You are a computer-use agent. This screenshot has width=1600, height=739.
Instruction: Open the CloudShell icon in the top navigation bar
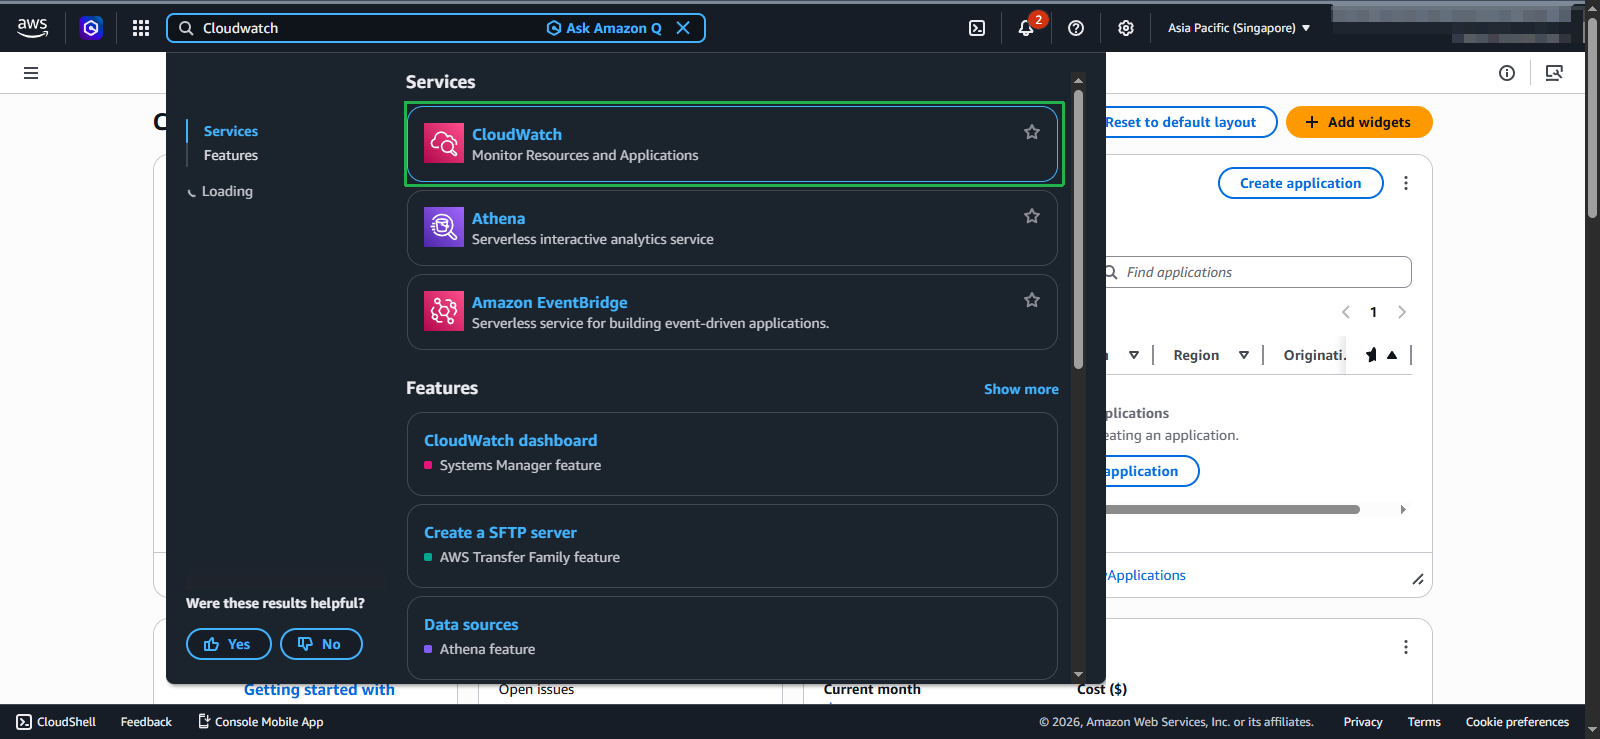[977, 28]
